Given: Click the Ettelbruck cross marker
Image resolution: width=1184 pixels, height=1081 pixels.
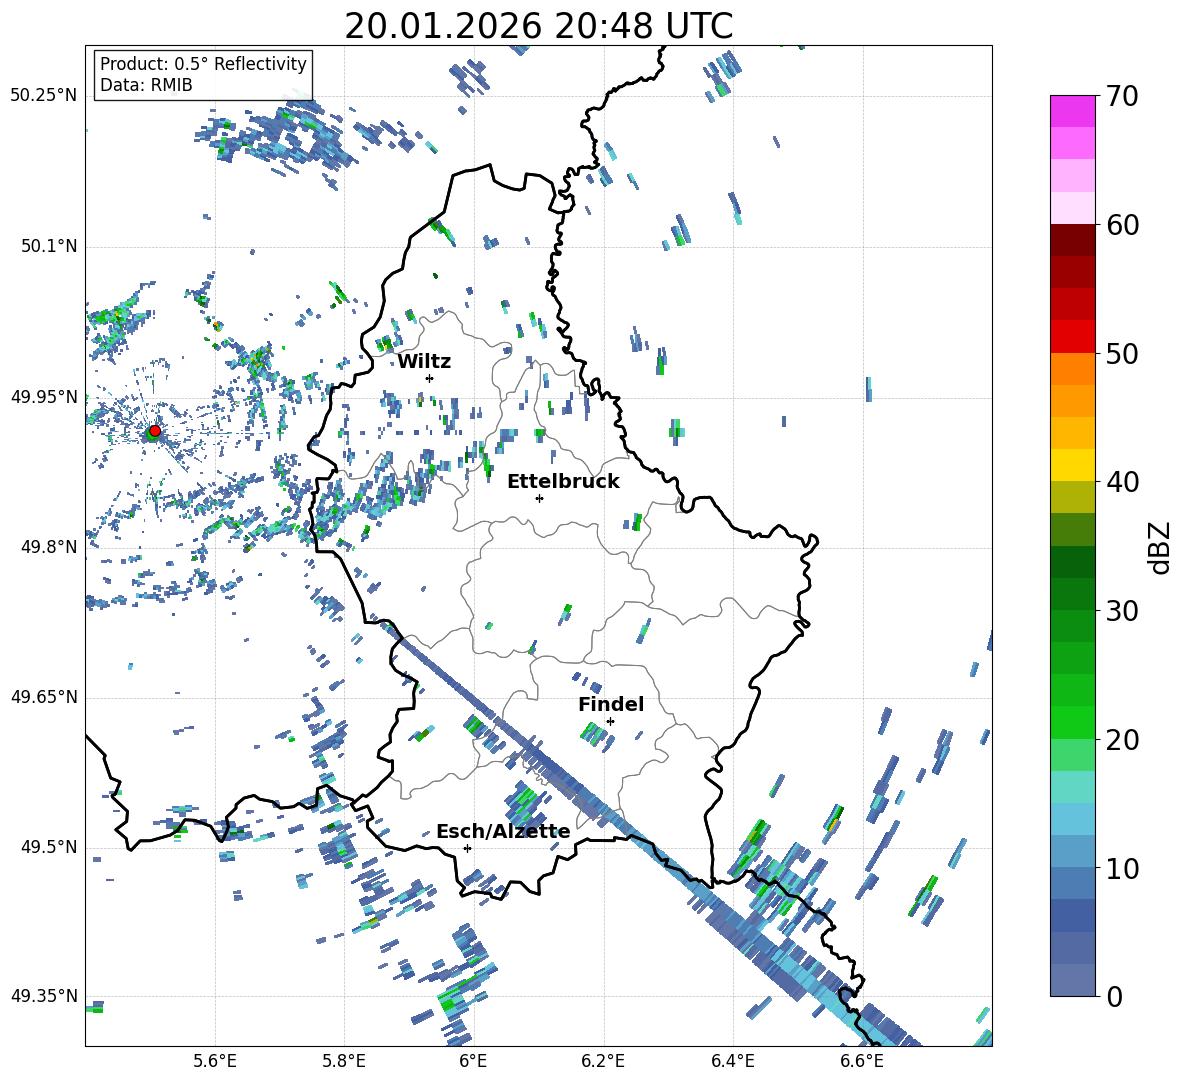Looking at the screenshot, I should [539, 498].
